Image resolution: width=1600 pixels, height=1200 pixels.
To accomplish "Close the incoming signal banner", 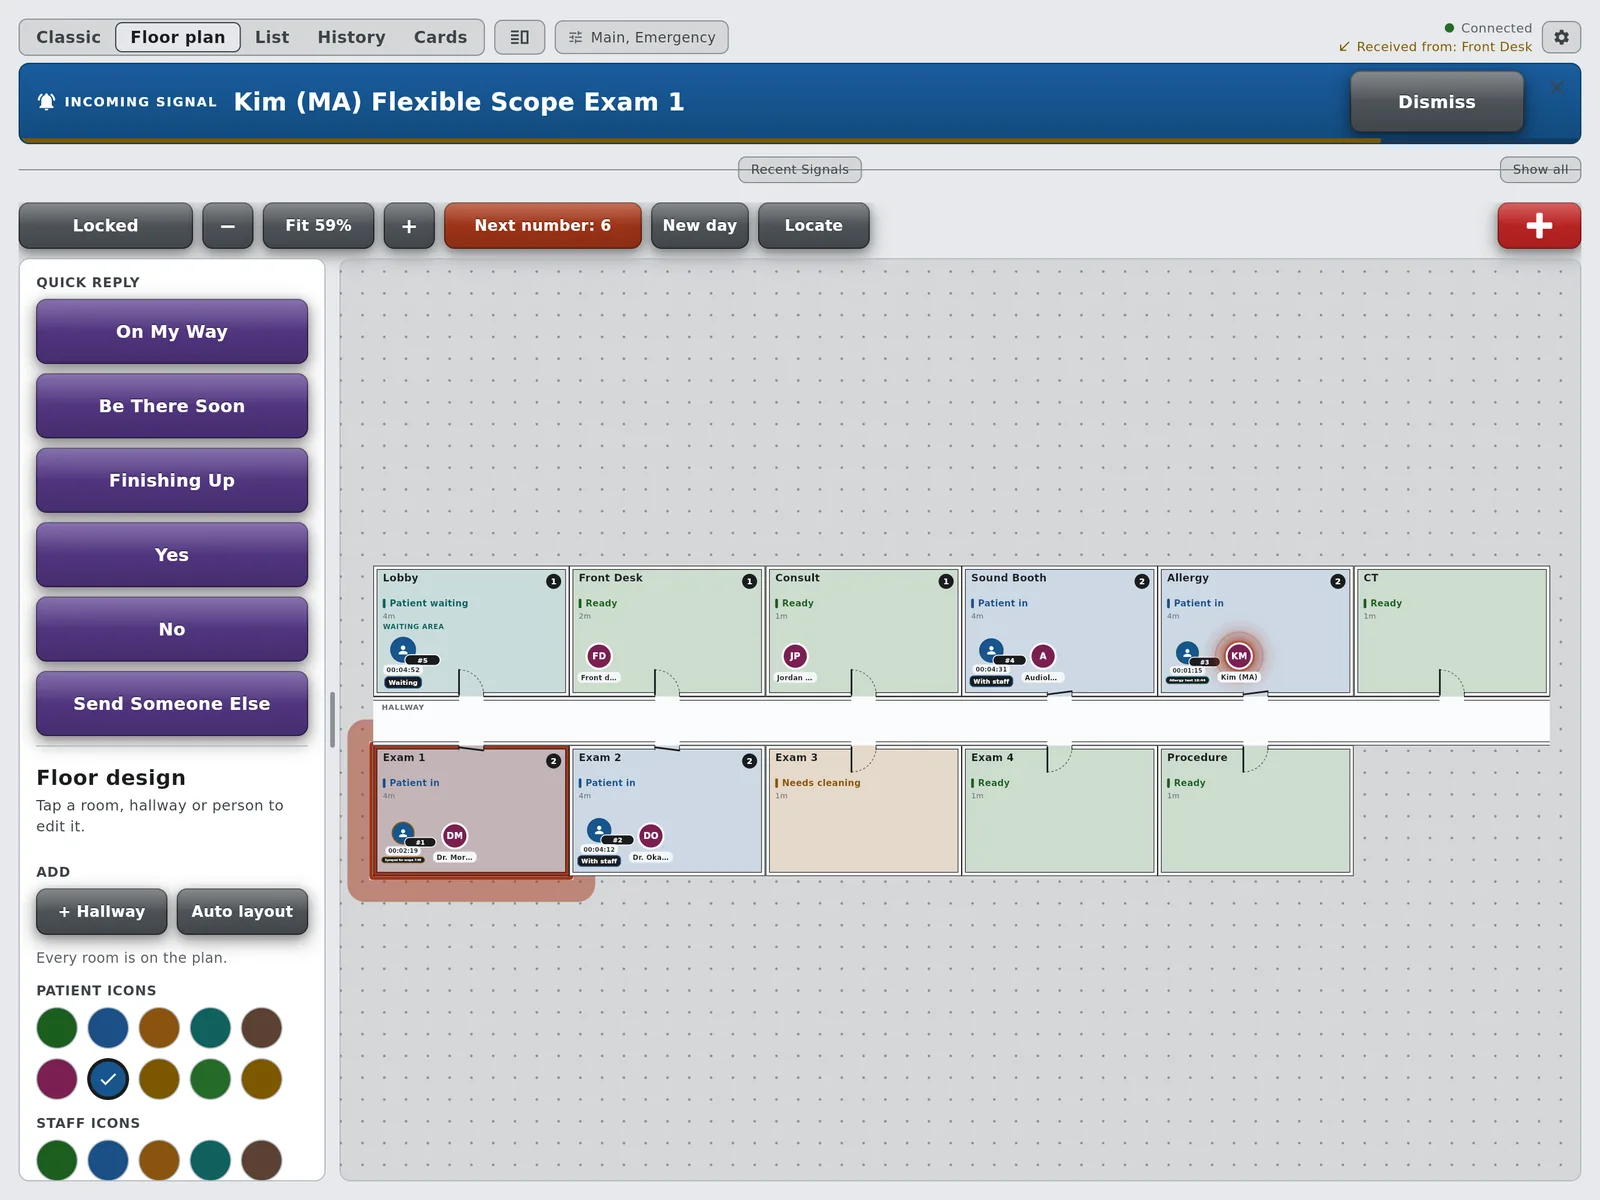I will (x=1557, y=88).
